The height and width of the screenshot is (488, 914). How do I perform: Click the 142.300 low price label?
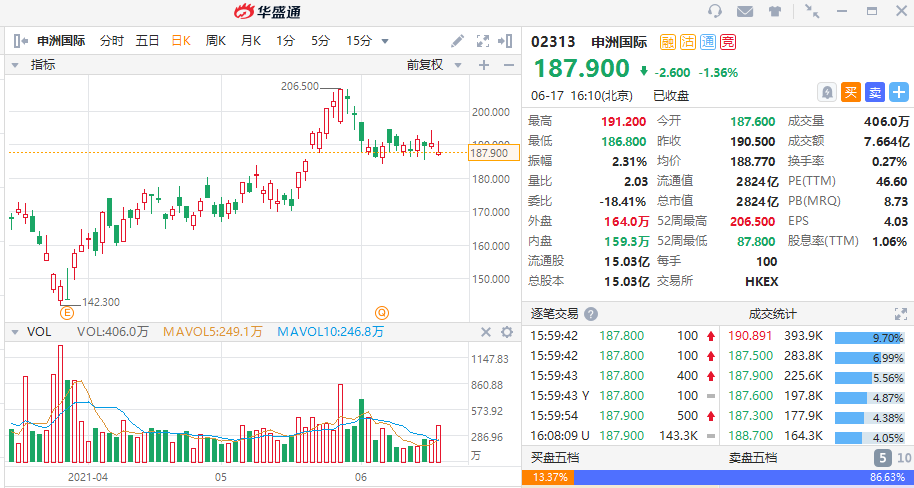click(x=101, y=302)
